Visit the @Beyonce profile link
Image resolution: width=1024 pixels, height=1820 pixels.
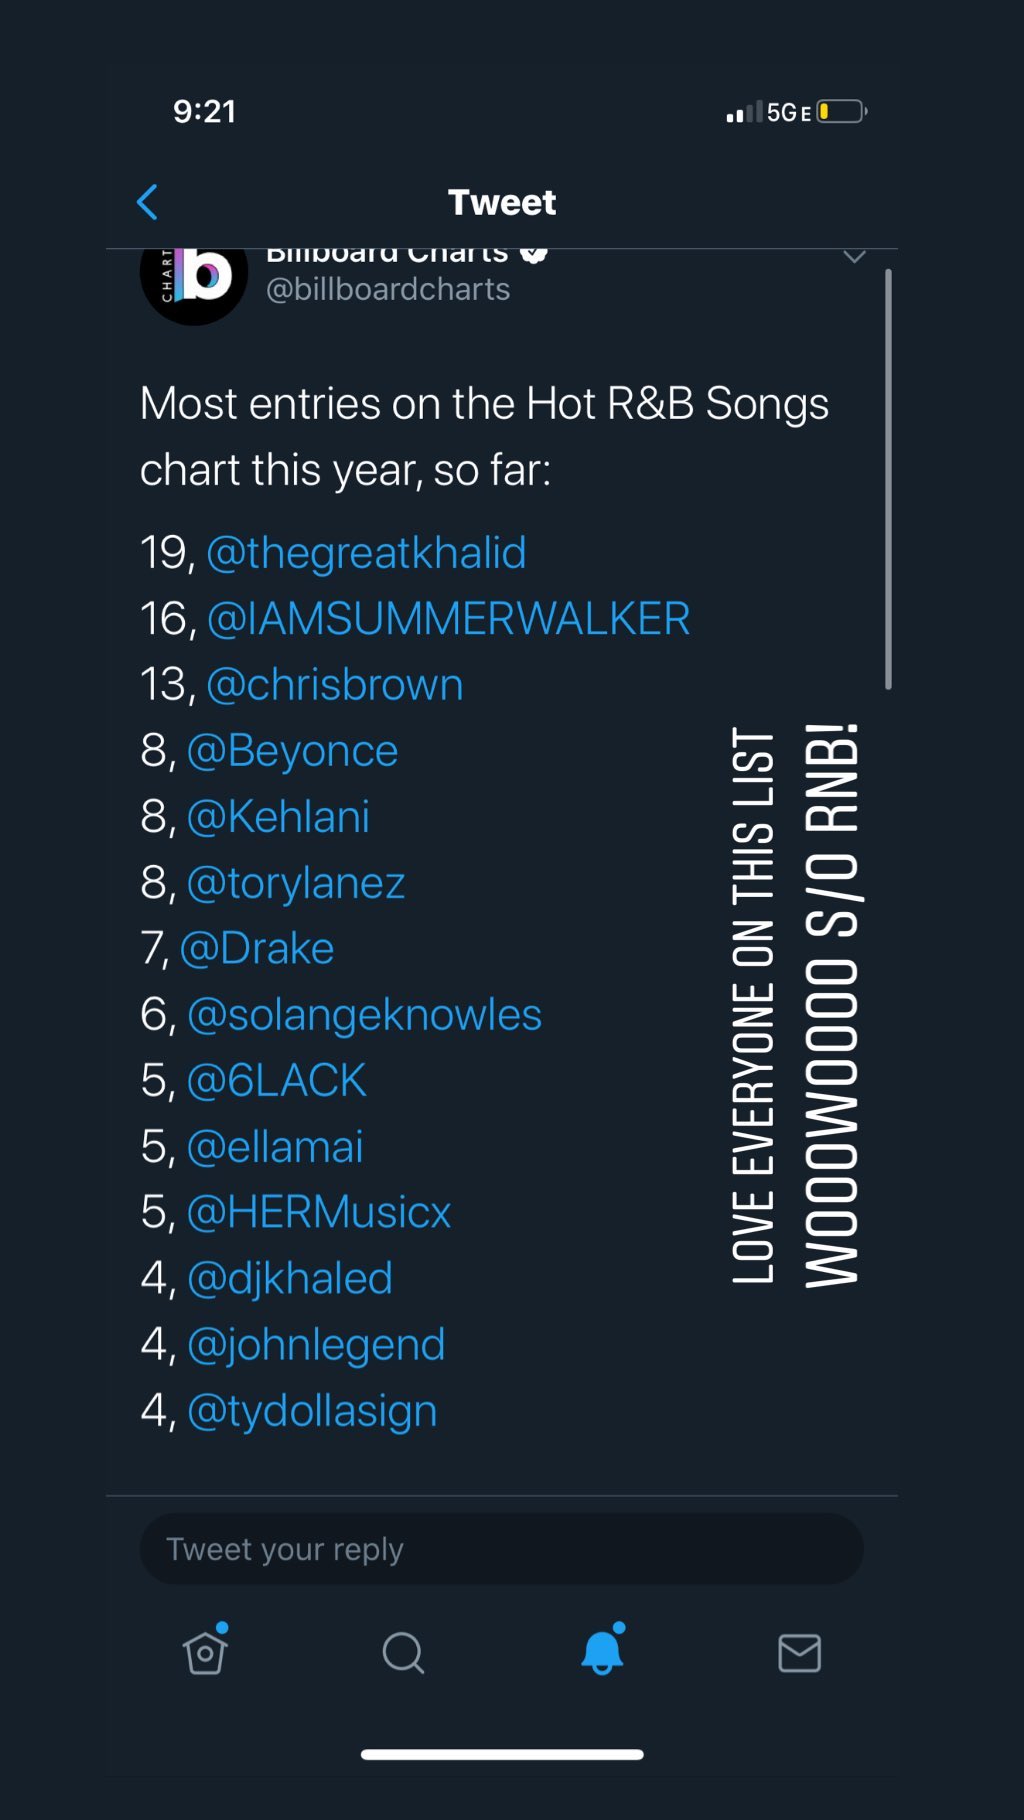pyautogui.click(x=293, y=751)
